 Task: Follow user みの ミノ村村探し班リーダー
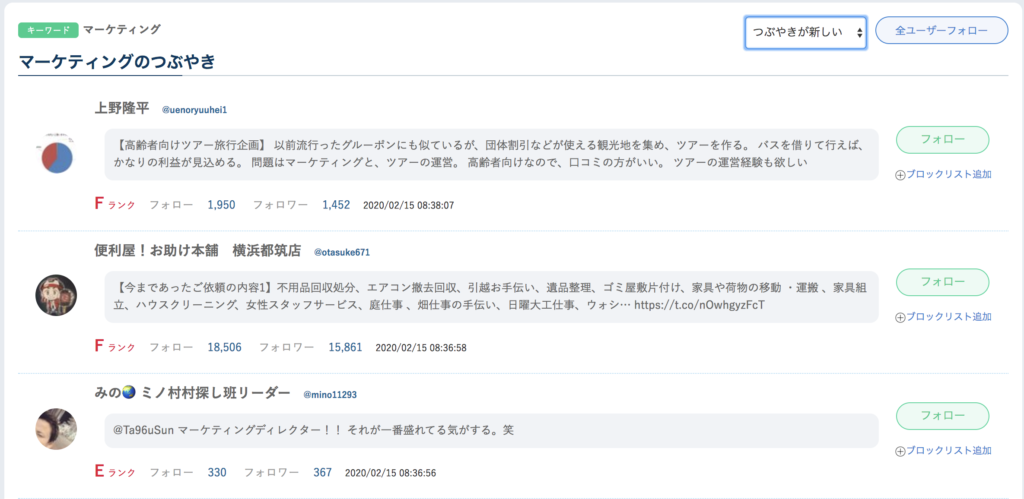(942, 416)
